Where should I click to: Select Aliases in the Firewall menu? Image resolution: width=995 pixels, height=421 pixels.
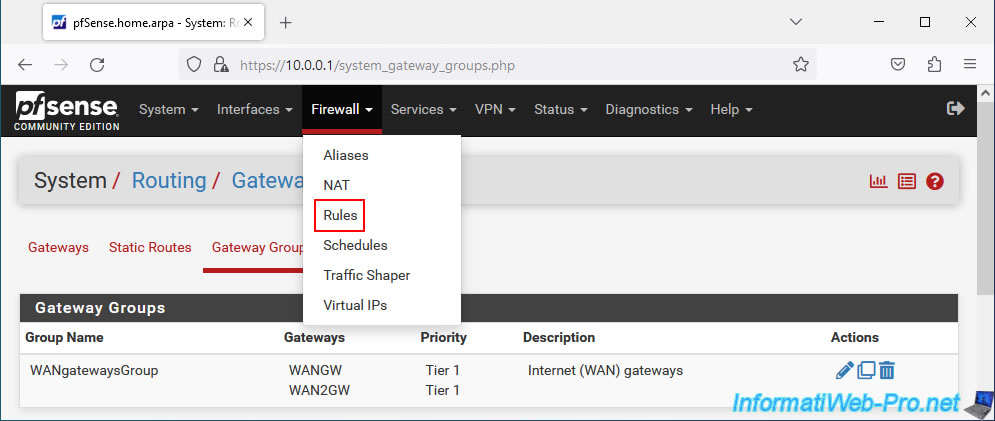coord(346,155)
